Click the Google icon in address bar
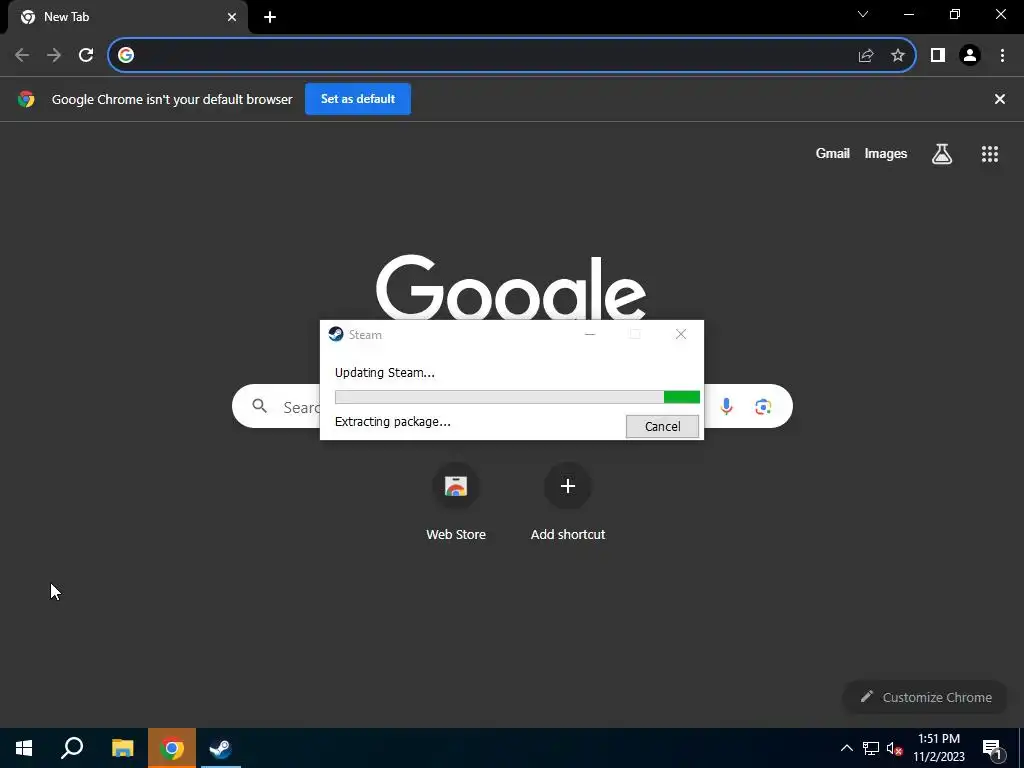The width and height of the screenshot is (1024, 768). [x=126, y=55]
